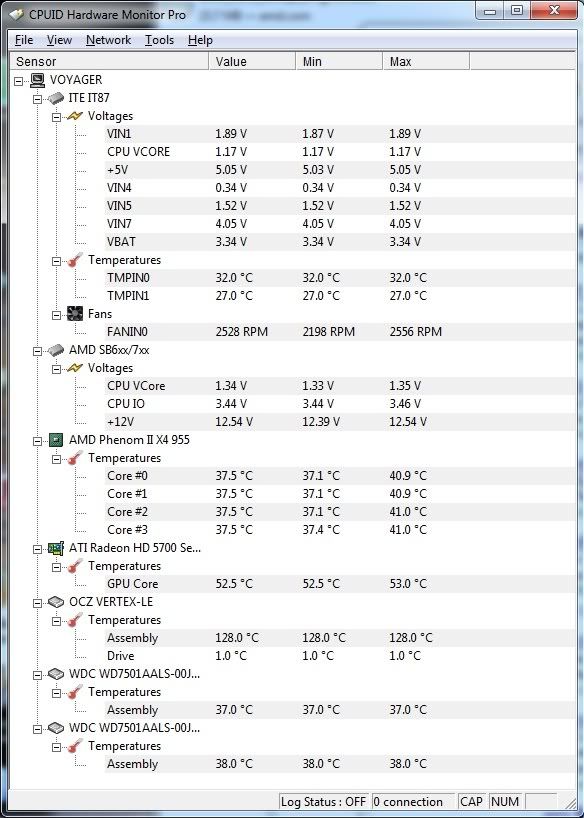
Task: Click the Voltages lightning icon under ITE IT87
Action: pyautogui.click(x=75, y=116)
